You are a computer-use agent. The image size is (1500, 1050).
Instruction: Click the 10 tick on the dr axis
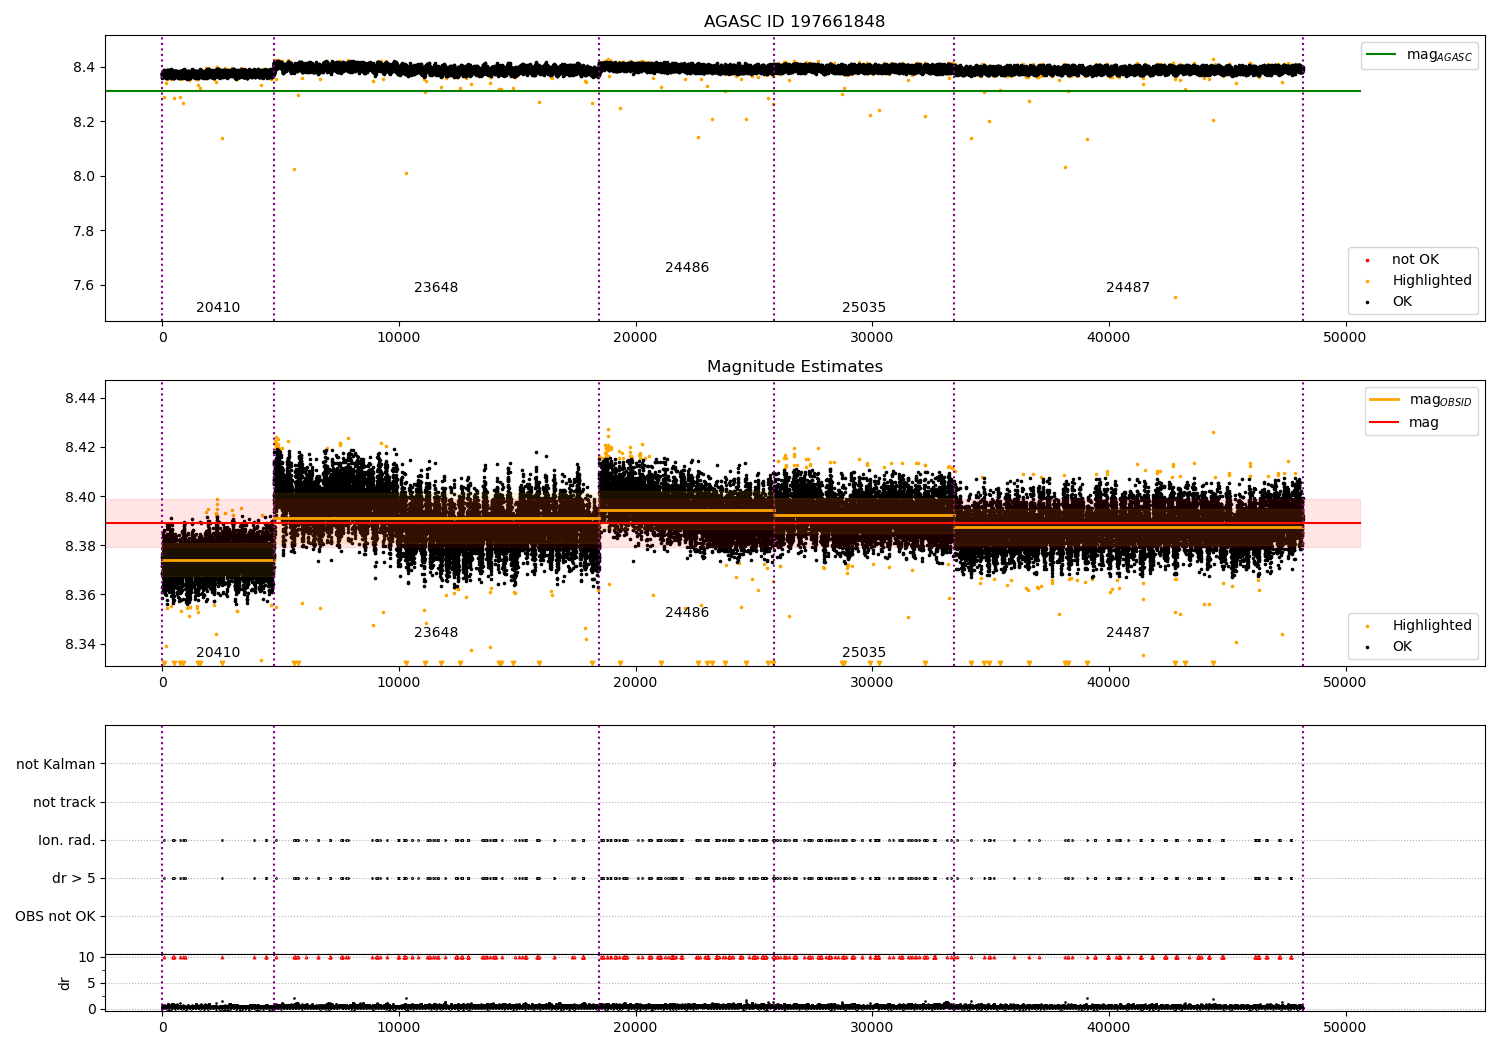(87, 958)
